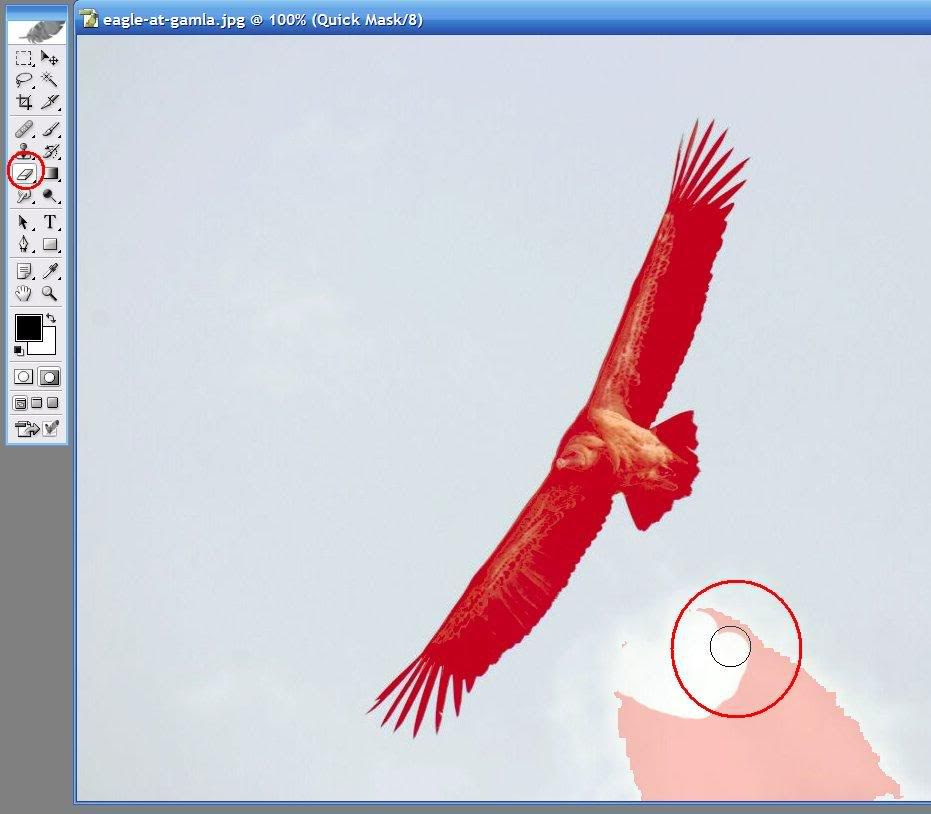
Task: Select the Magic Wand tool
Action: click(x=50, y=80)
